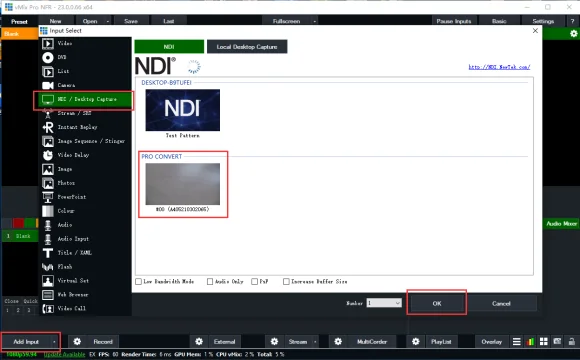
Task: Open the NDI NewTek website link
Action: (x=499, y=67)
